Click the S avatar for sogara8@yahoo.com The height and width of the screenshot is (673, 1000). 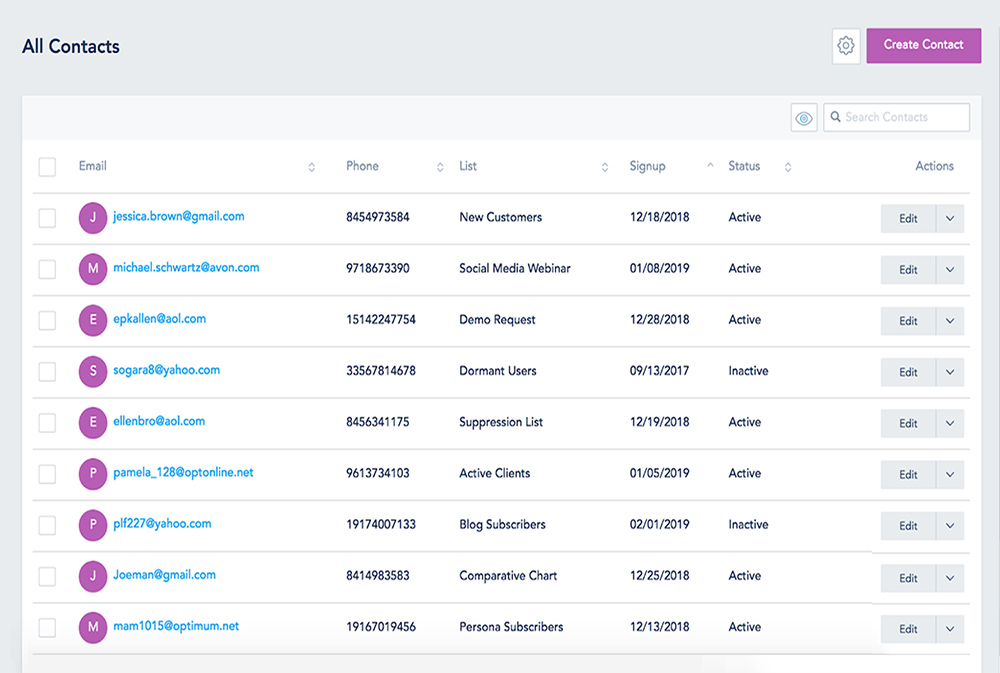[x=93, y=371]
